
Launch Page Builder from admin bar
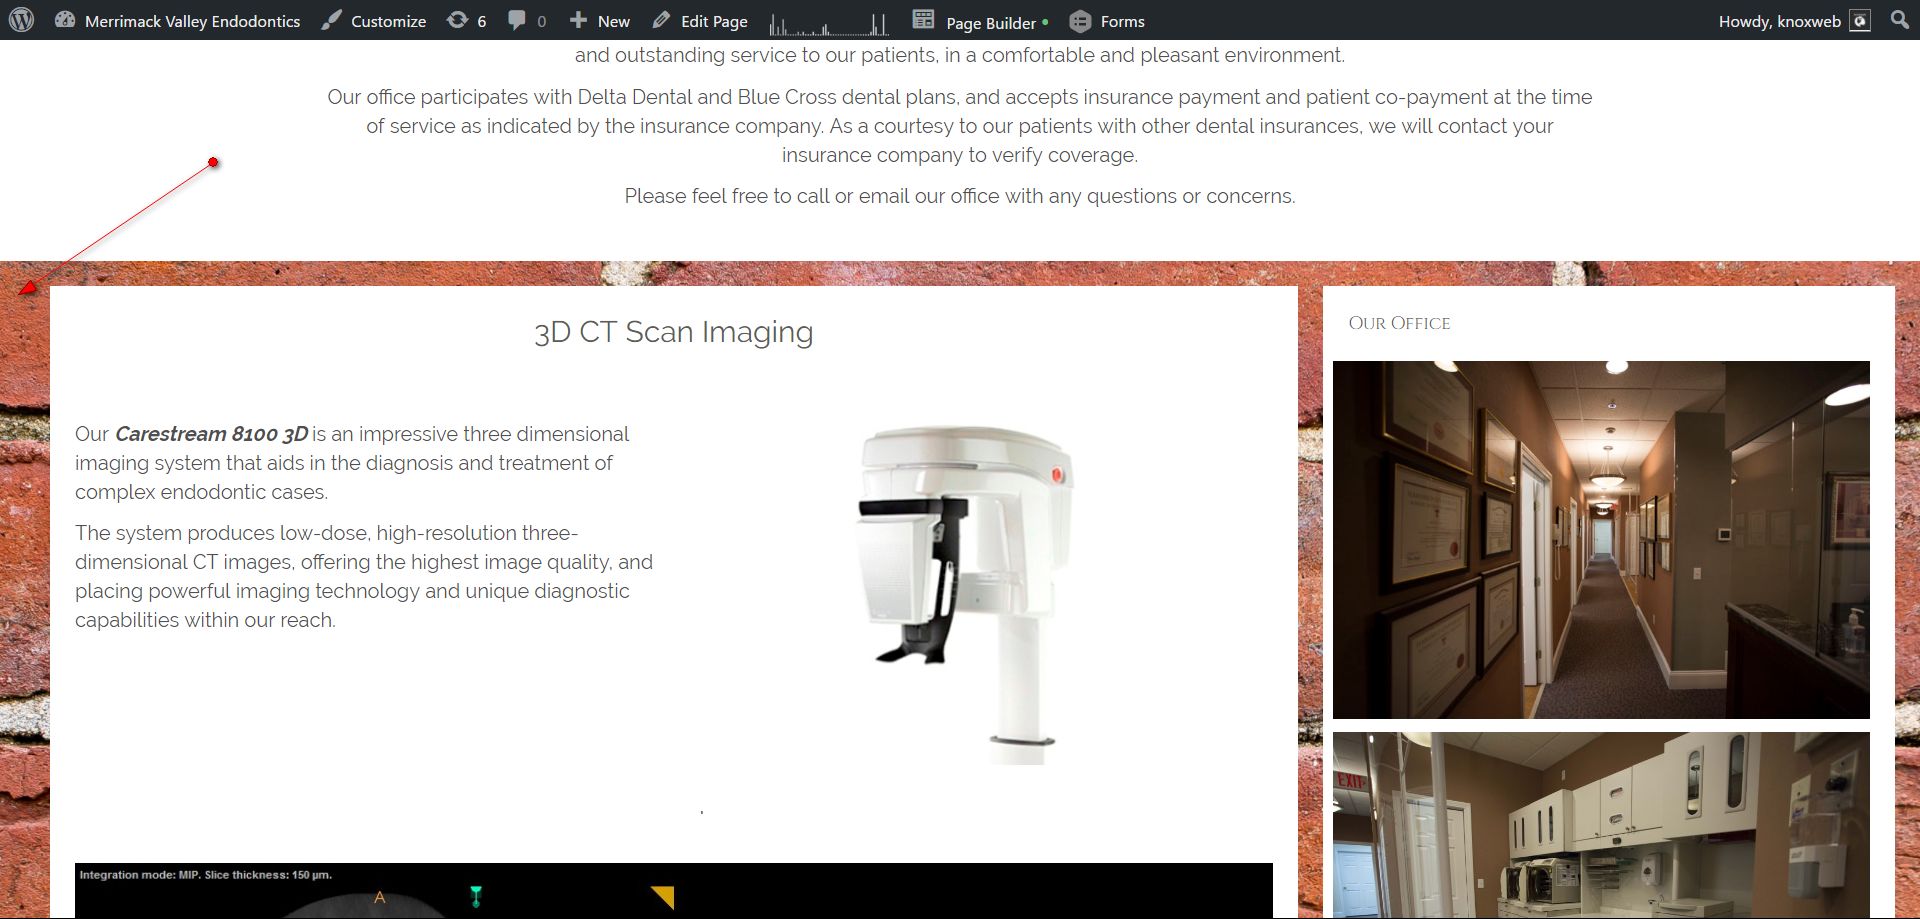[991, 22]
